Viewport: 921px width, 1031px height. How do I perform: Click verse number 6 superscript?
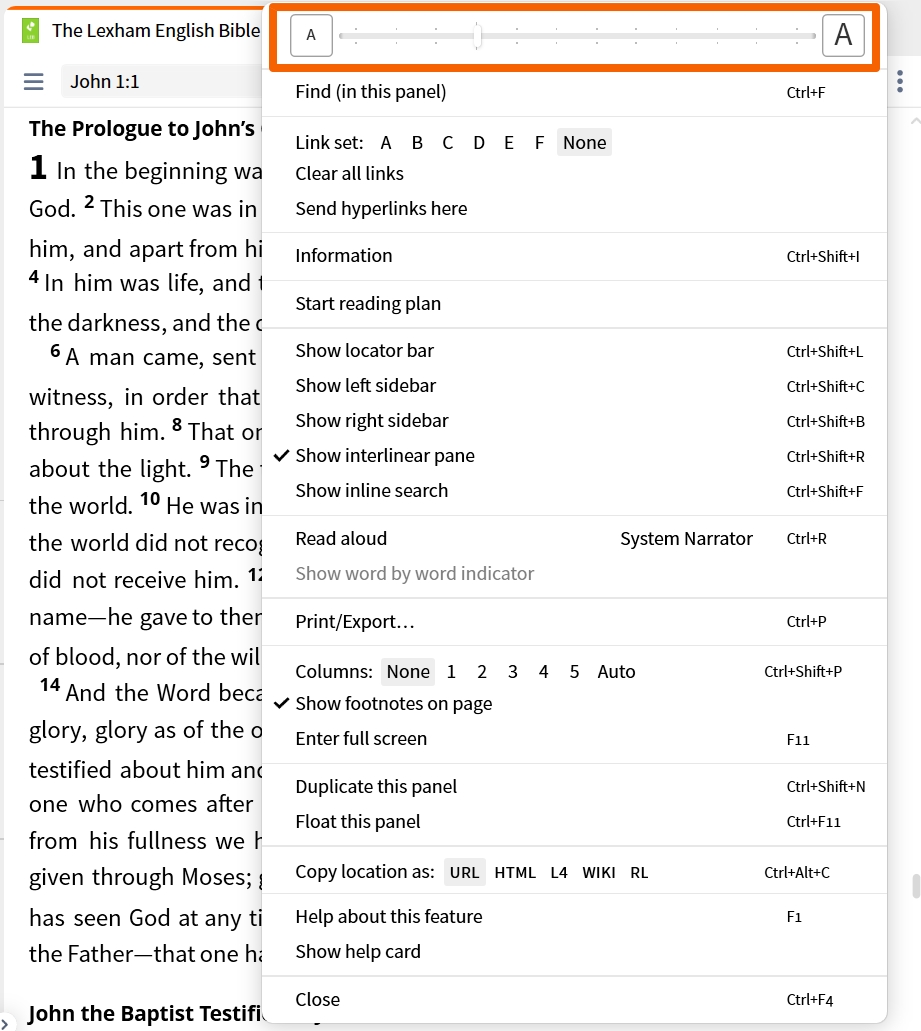point(55,350)
